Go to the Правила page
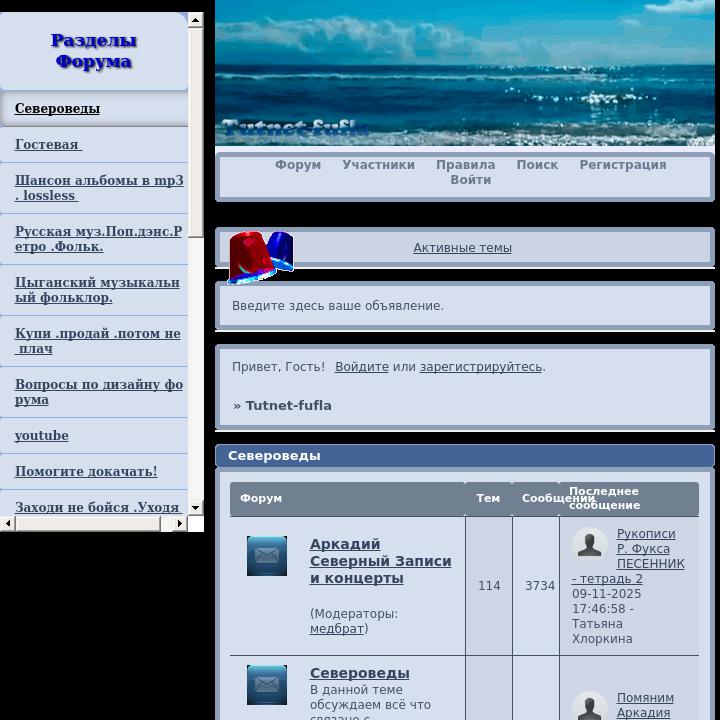720x720 pixels. tap(465, 165)
